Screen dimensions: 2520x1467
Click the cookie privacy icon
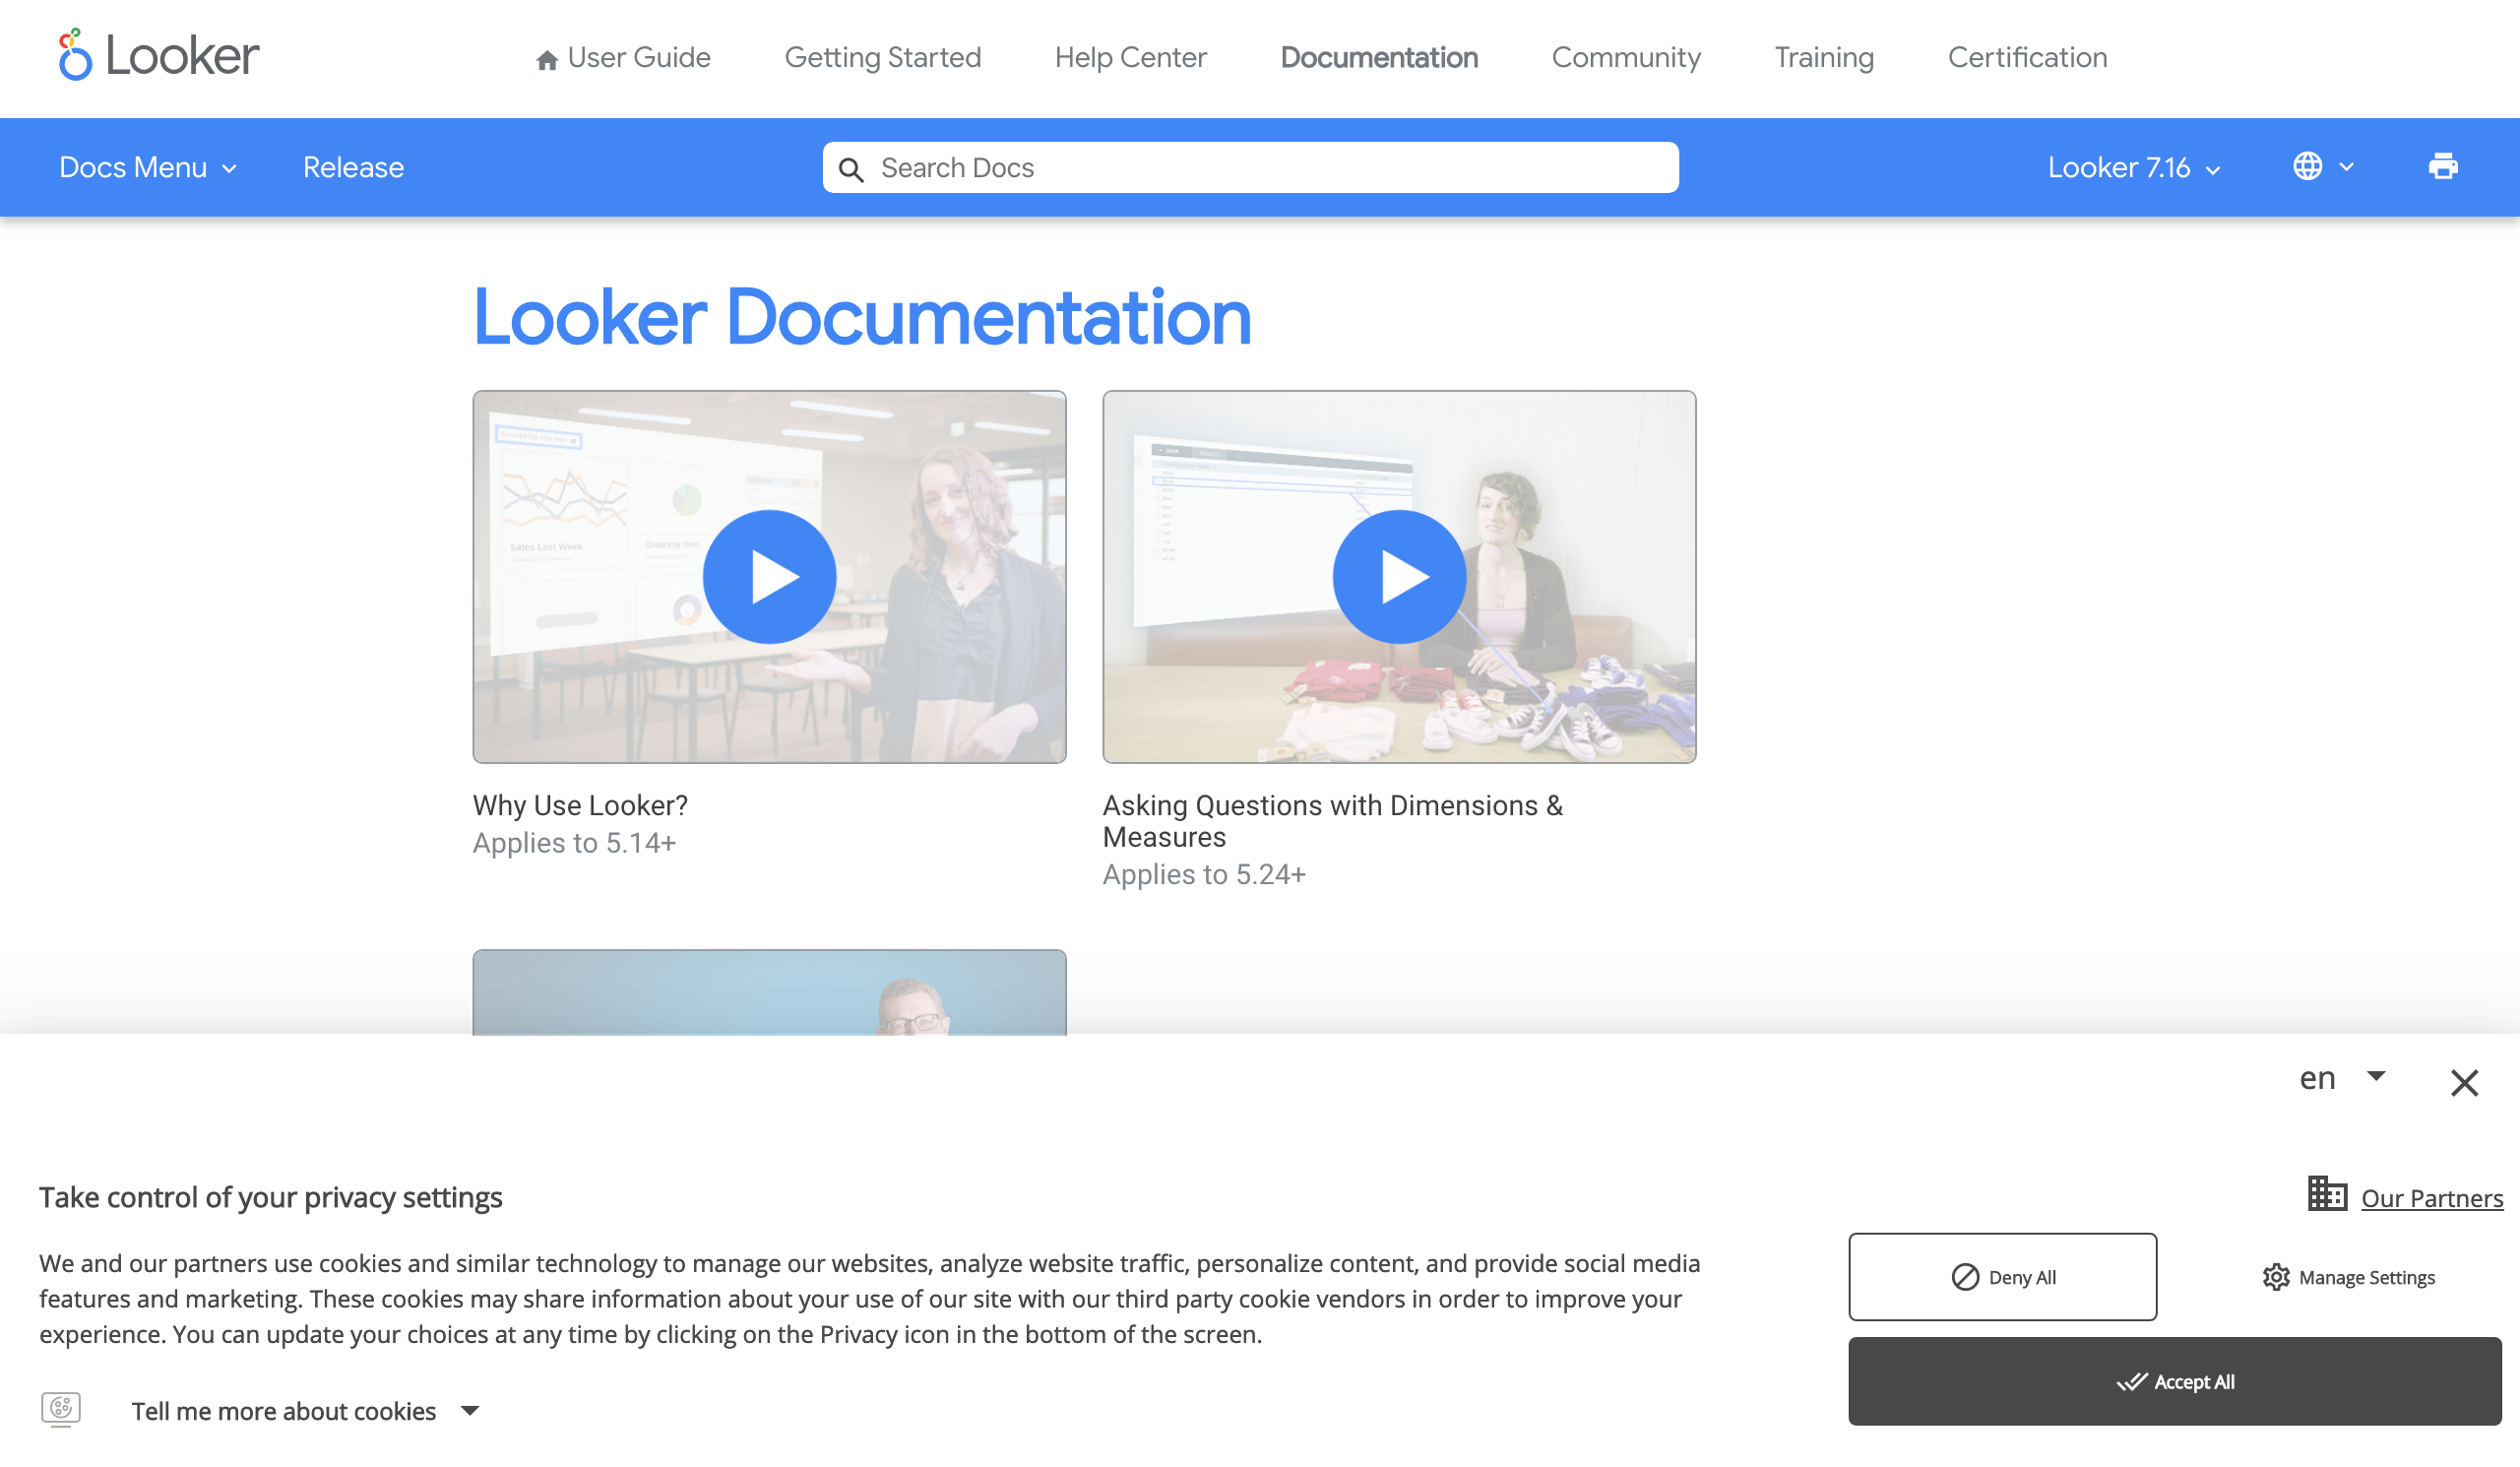[61, 1409]
